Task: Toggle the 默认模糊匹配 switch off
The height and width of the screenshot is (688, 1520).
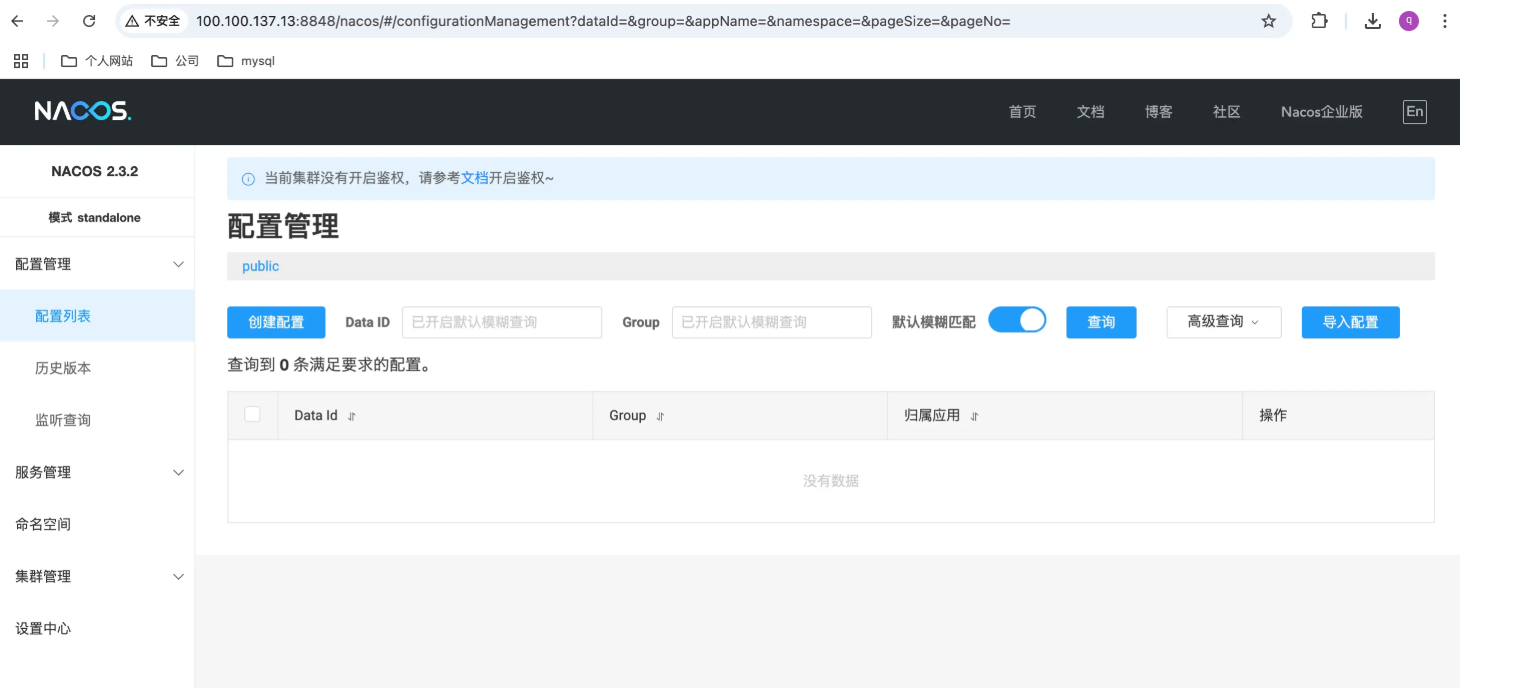Action: coord(1017,320)
